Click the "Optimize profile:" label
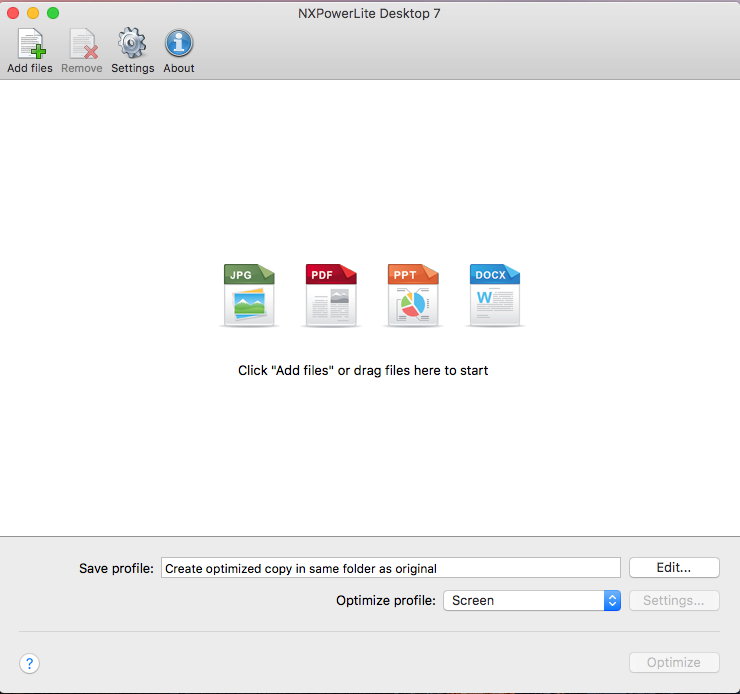Viewport: 740px width, 694px height. [x=386, y=601]
